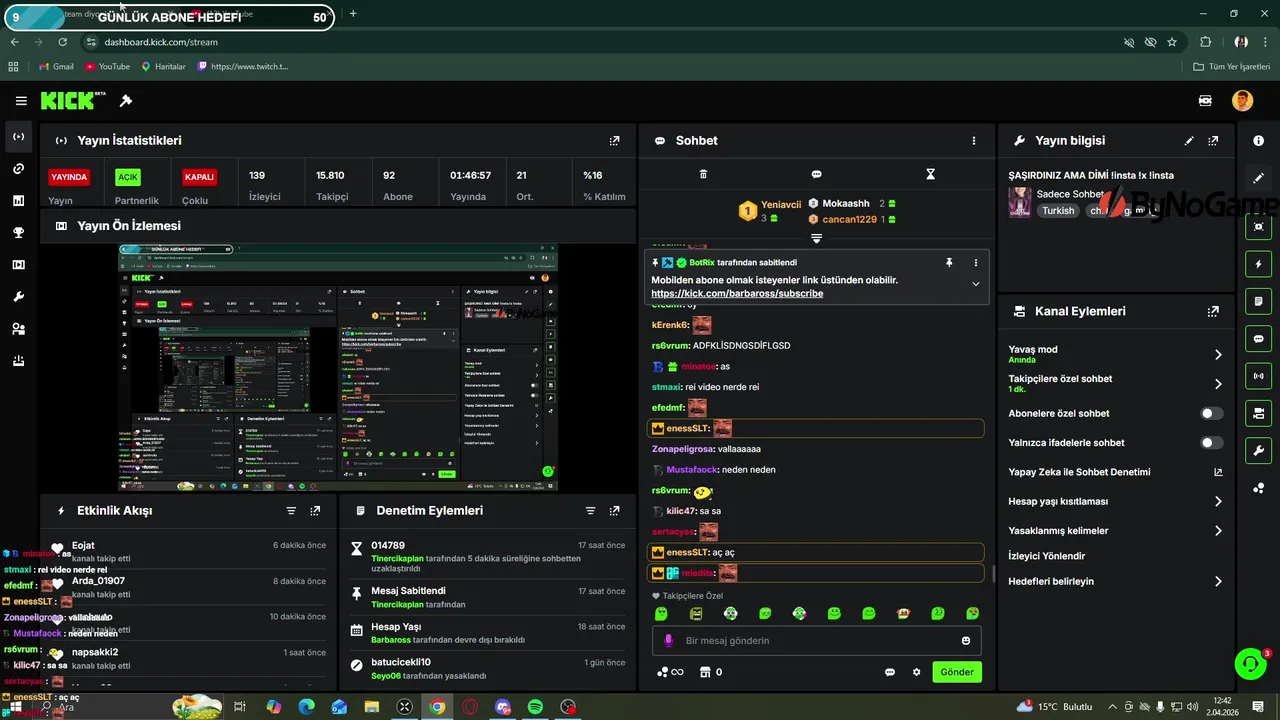Click the hourglass icon in chat toolbar
The height and width of the screenshot is (720, 1280).
(x=930, y=174)
